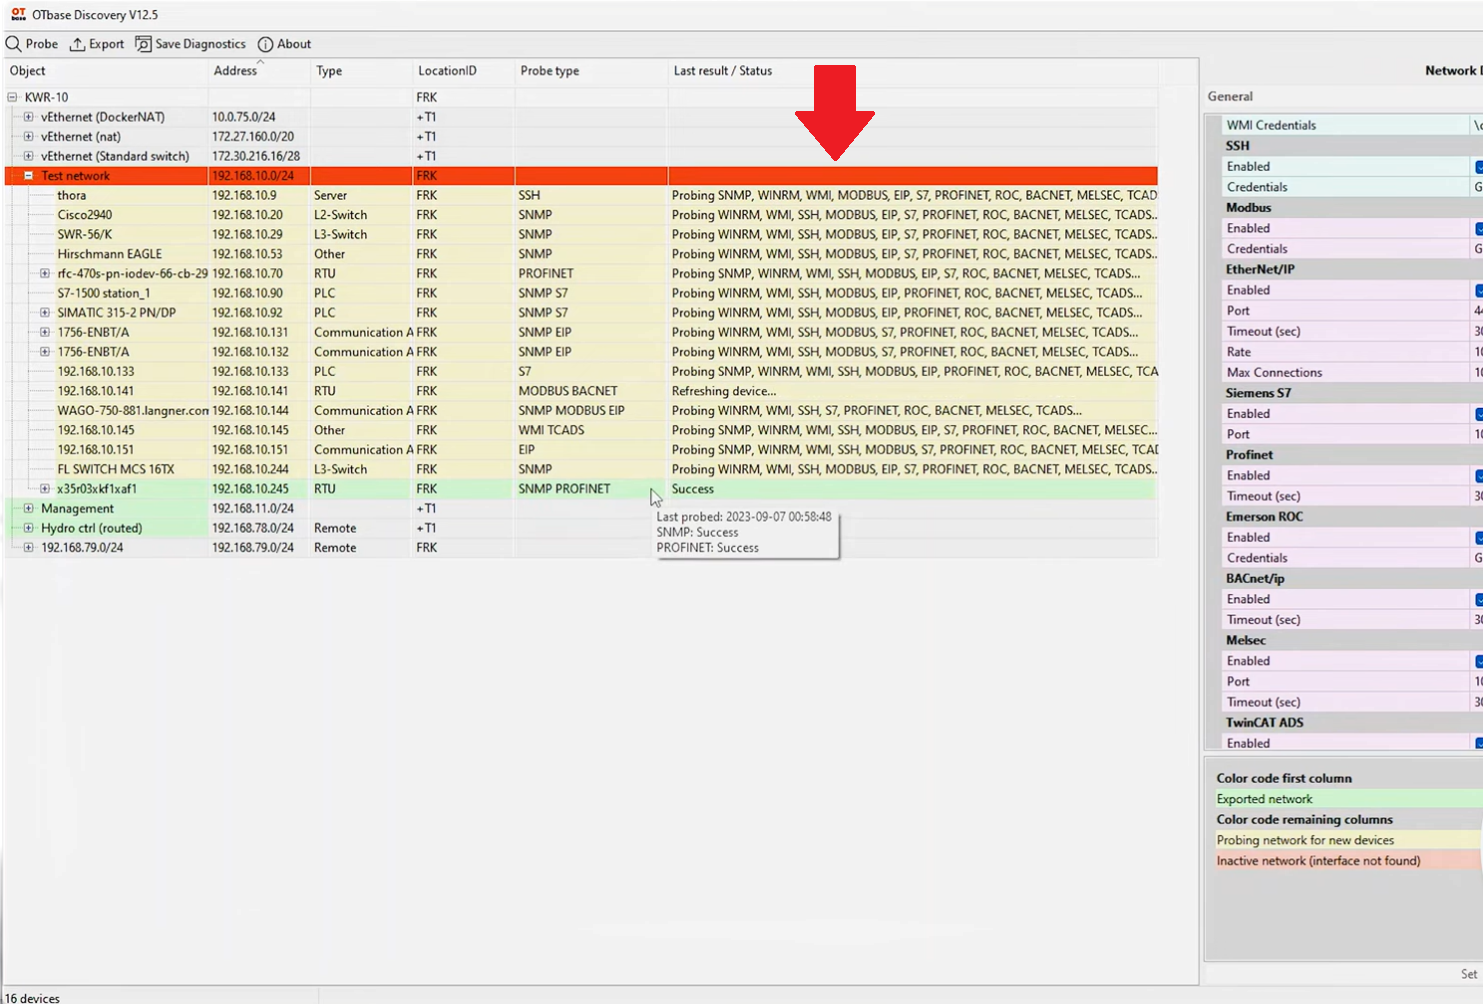Select FL SWITCH MCS 16TX
Viewport: 1483px width, 1004px height.
115,469
